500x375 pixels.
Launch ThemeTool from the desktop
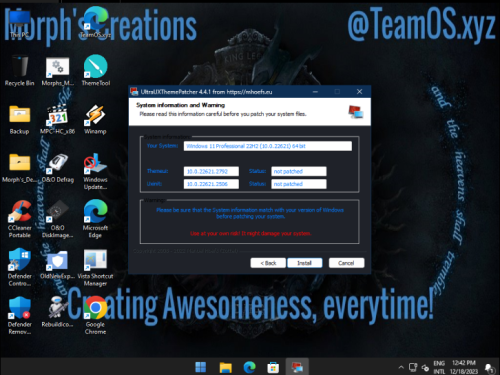tap(96, 71)
